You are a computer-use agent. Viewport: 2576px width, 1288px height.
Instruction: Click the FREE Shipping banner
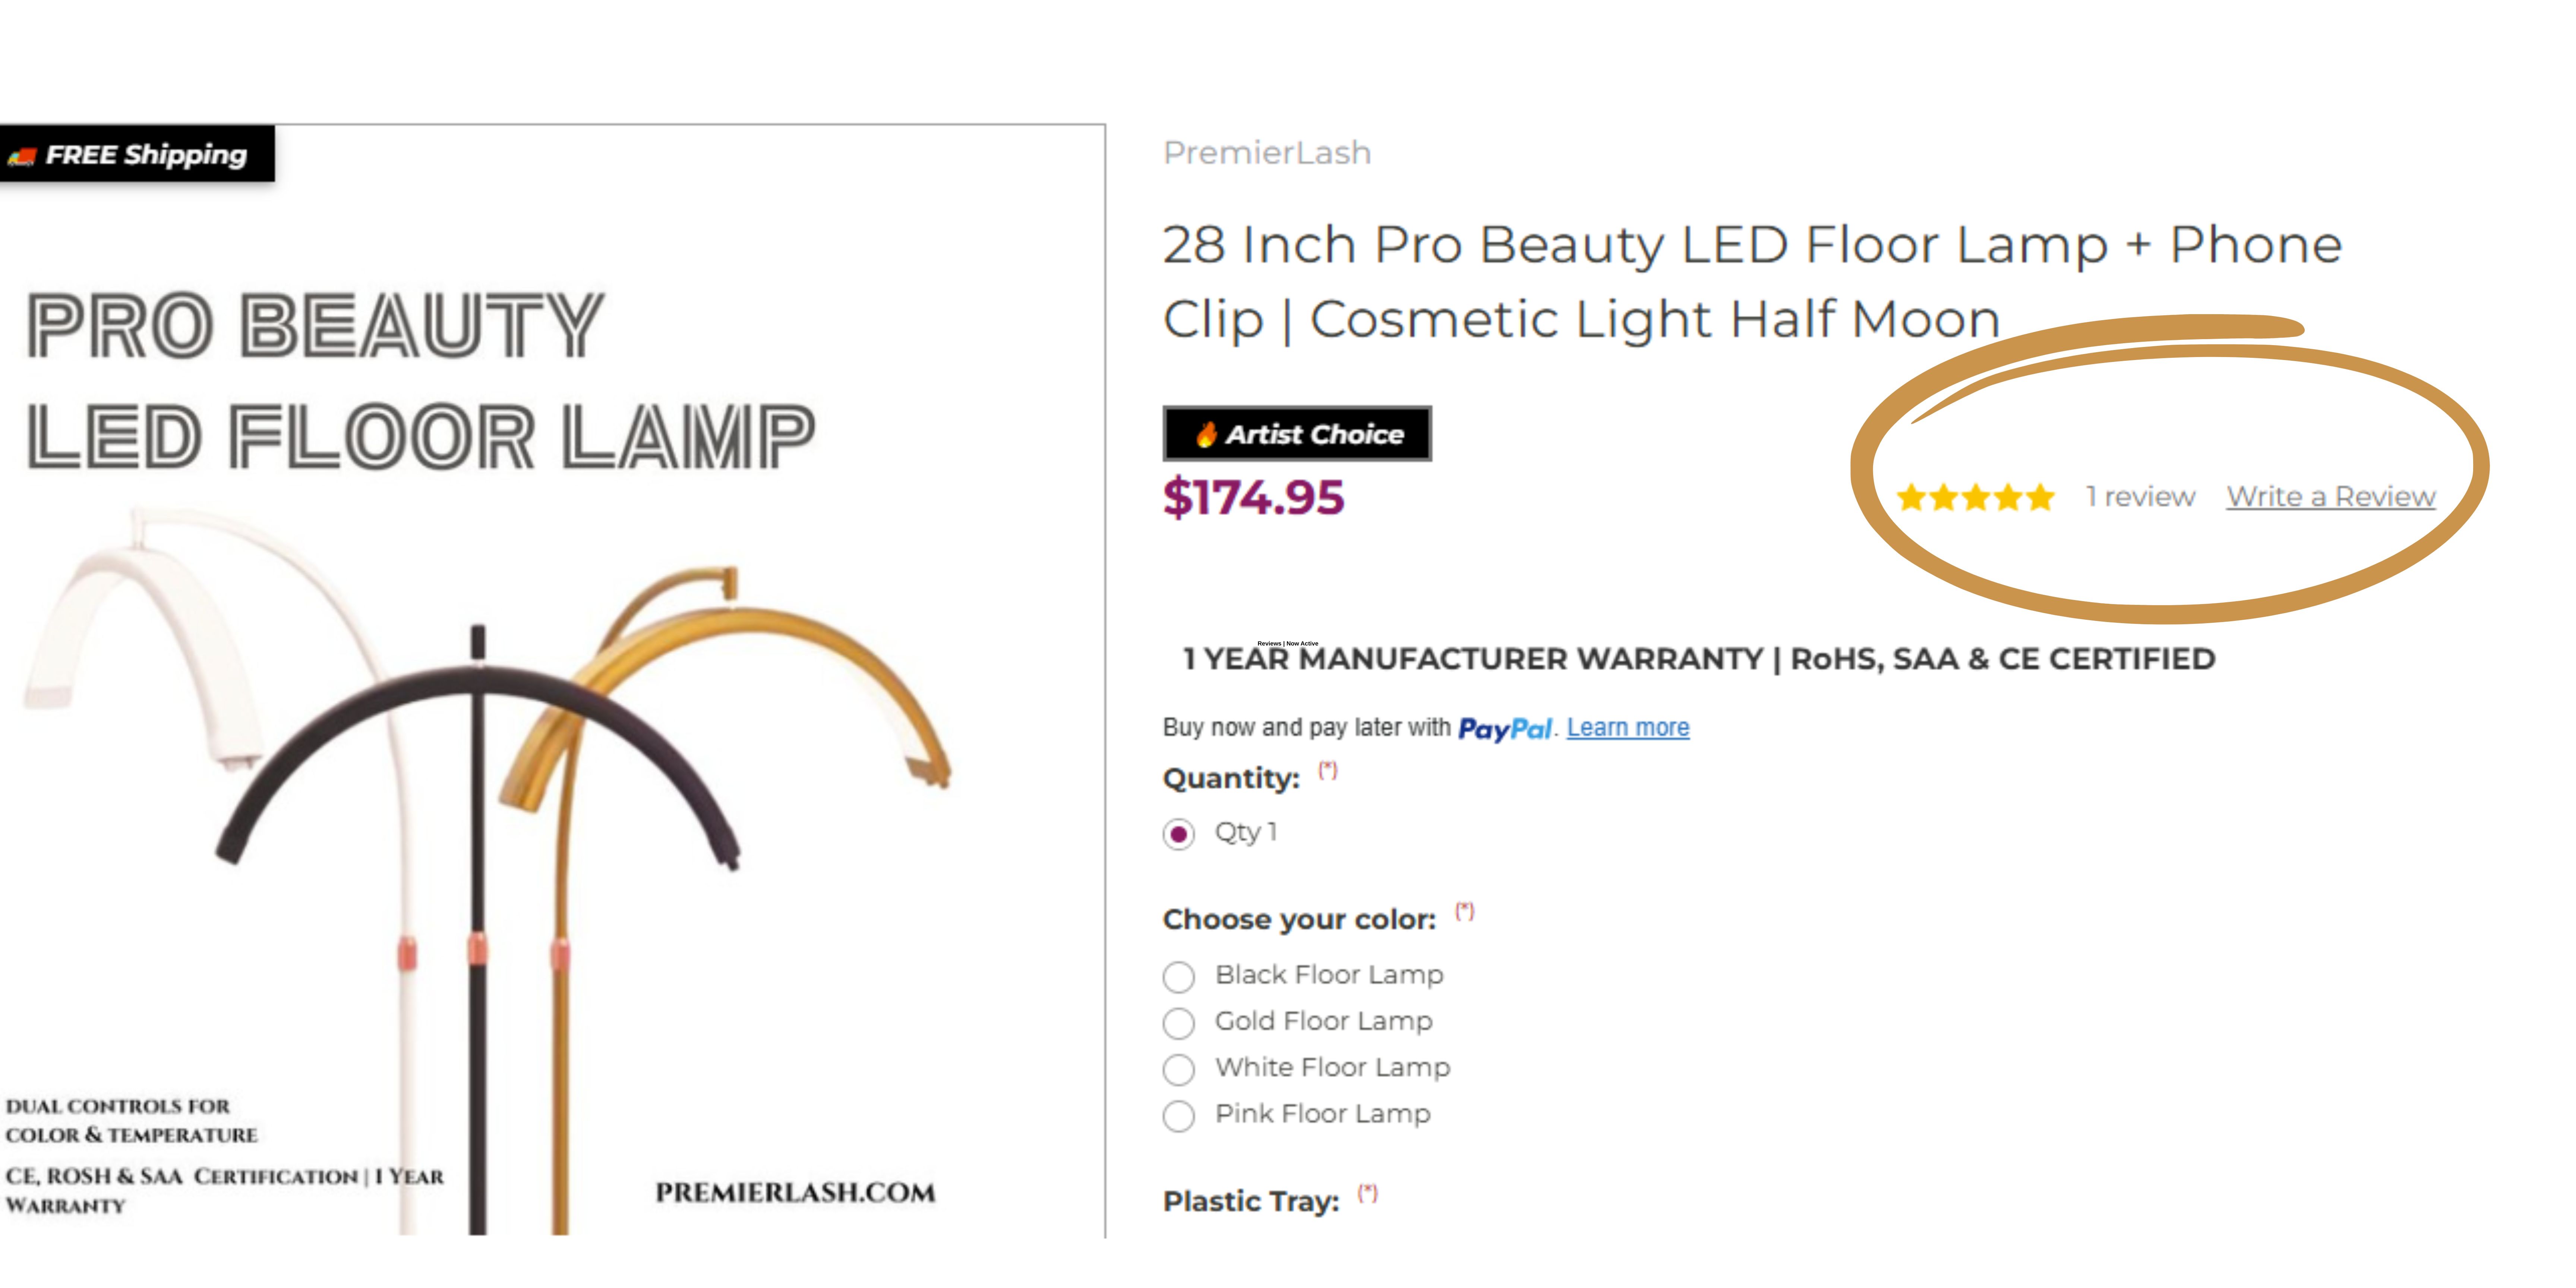click(138, 154)
